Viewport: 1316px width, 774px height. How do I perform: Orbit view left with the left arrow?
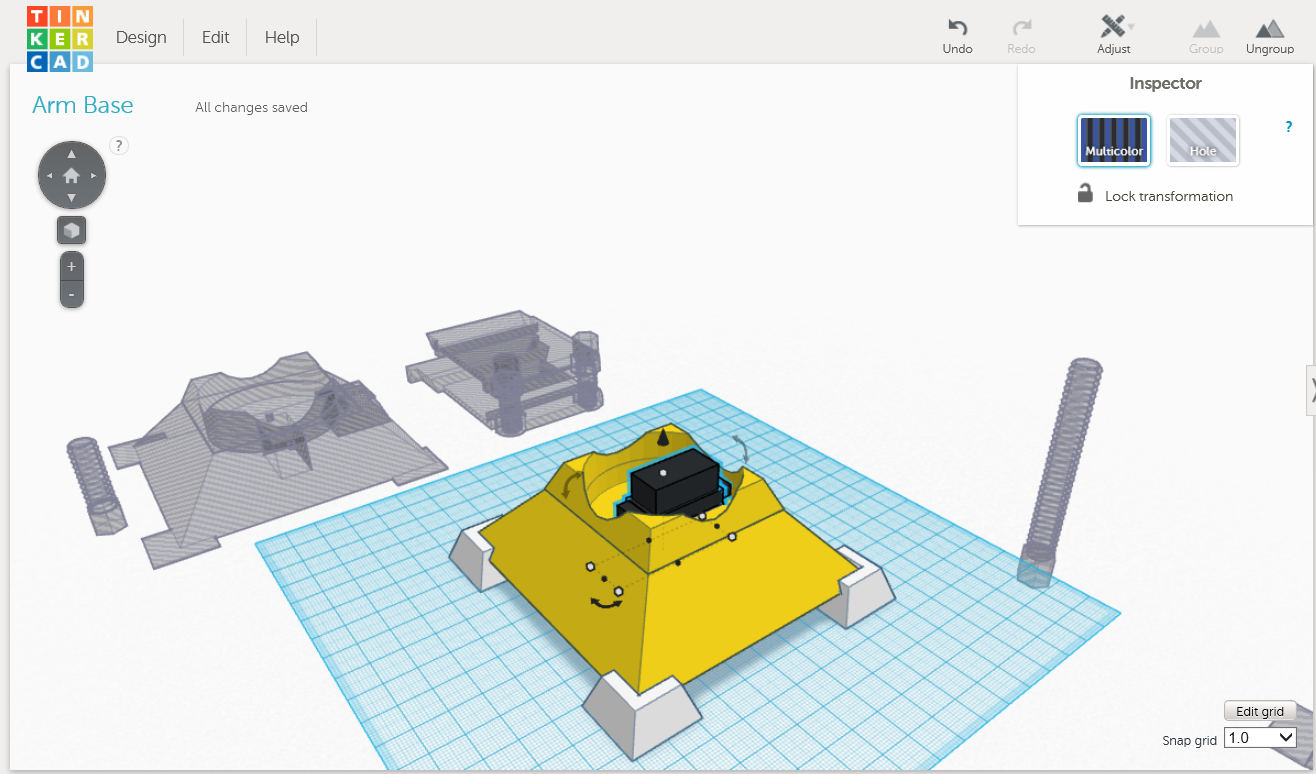click(50, 176)
